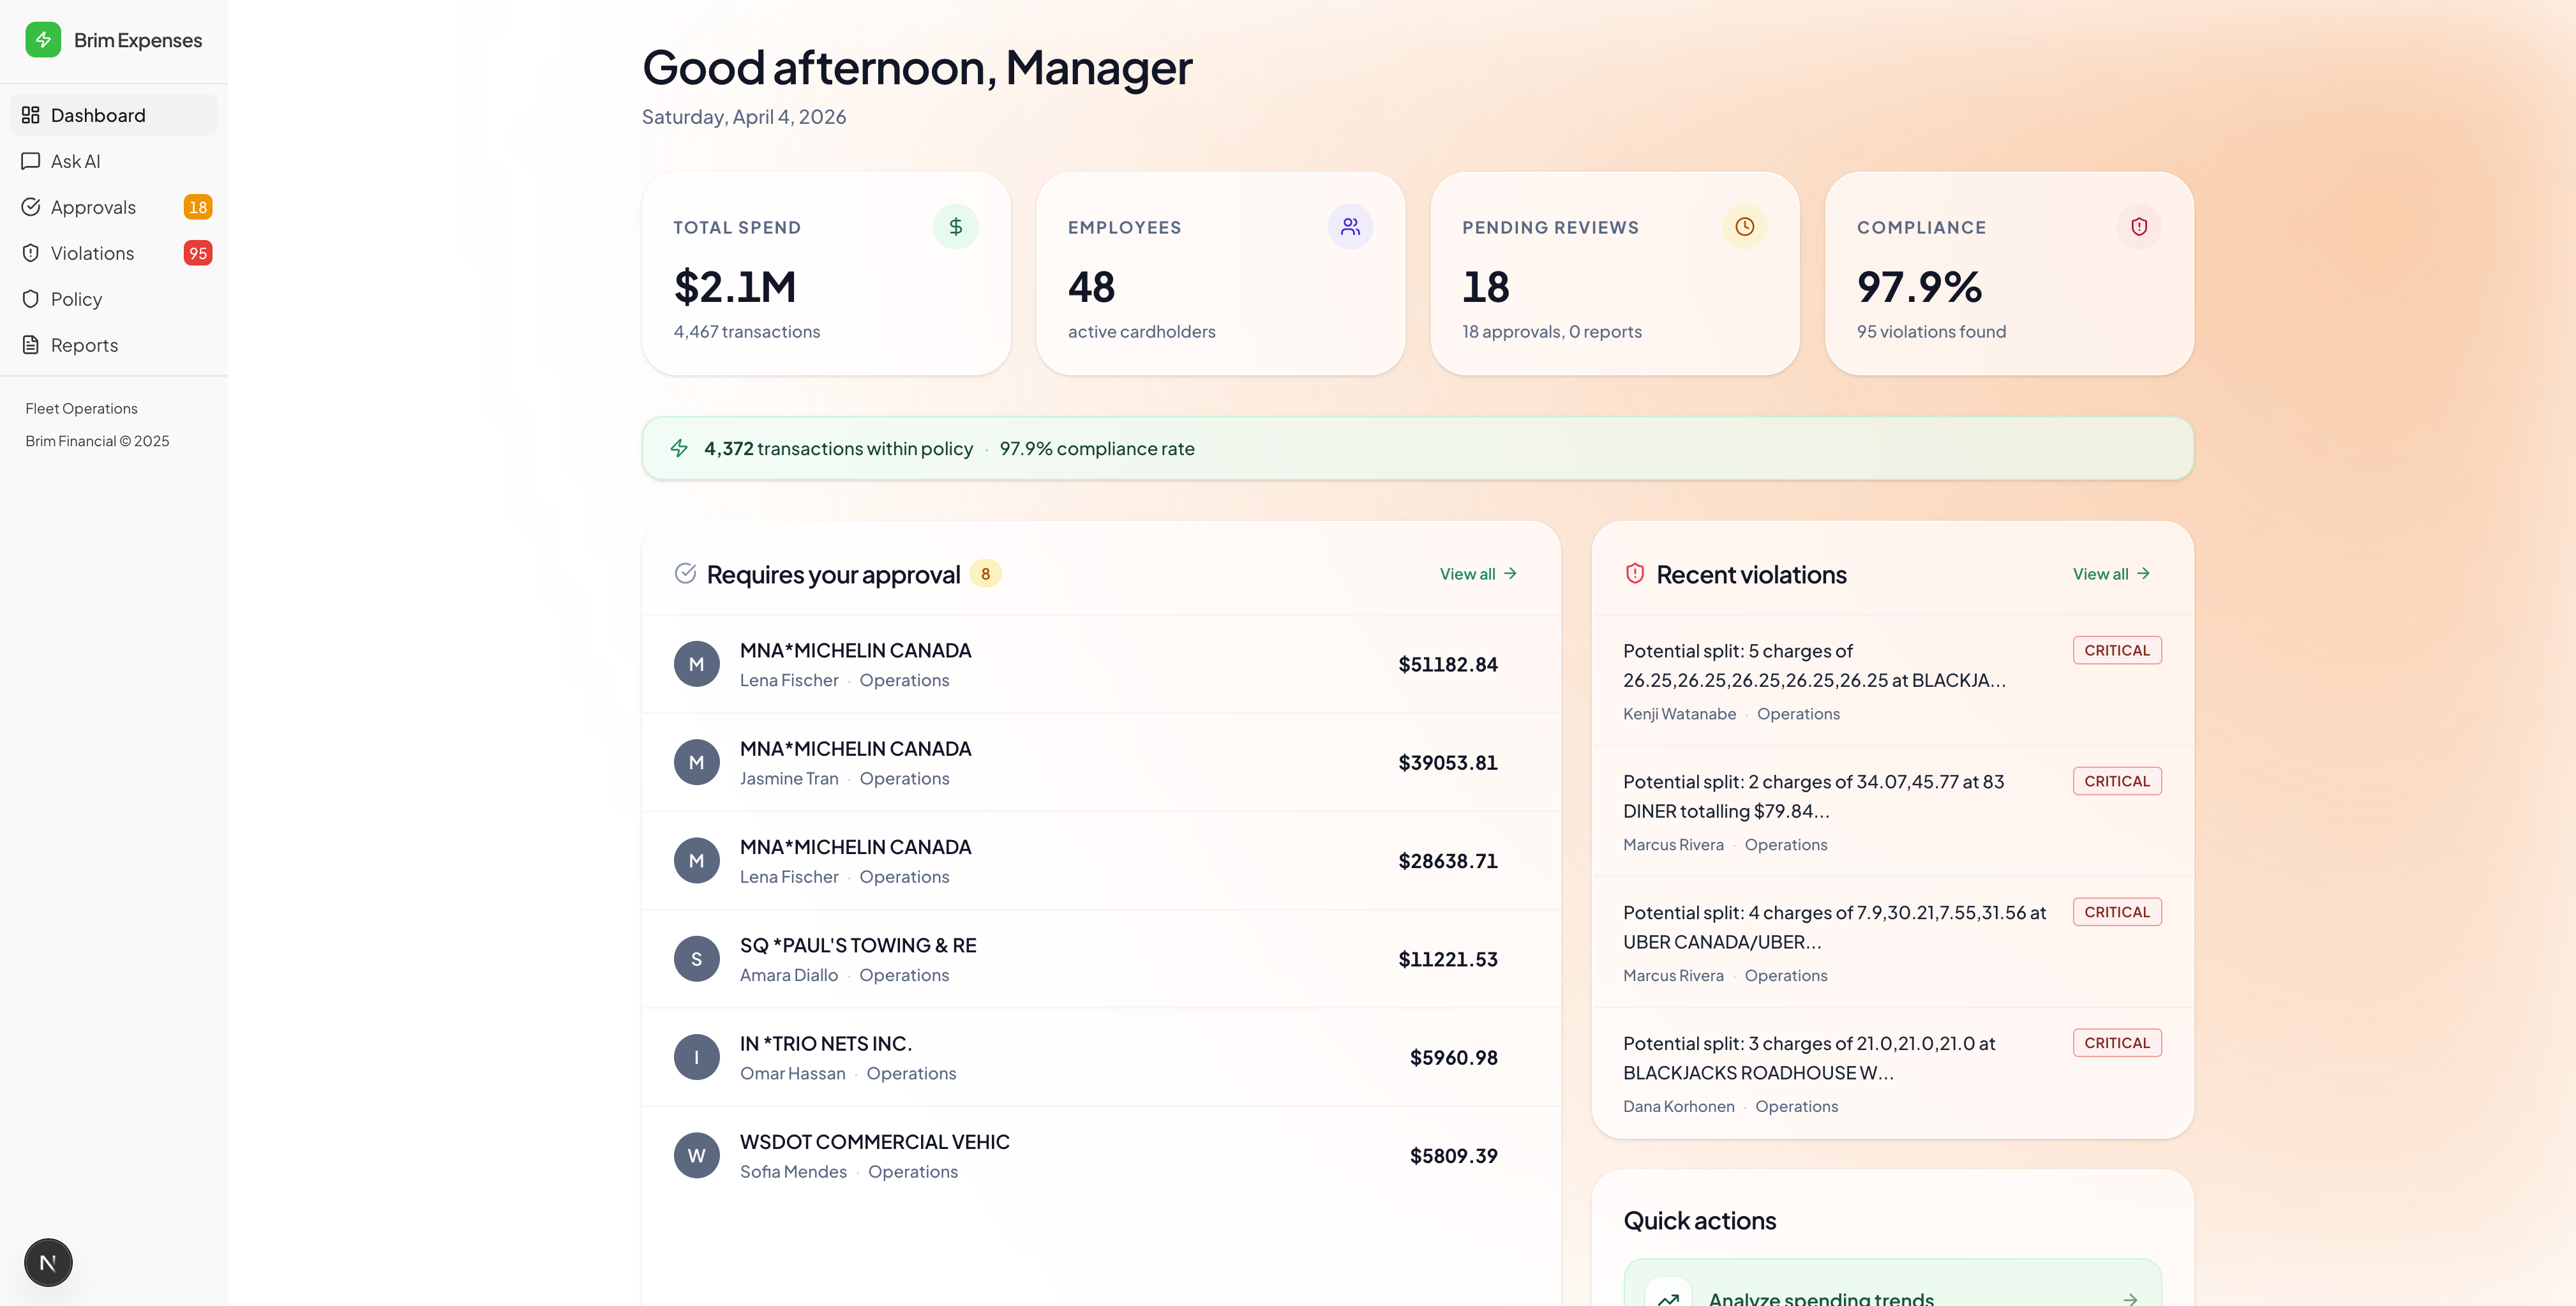The width and height of the screenshot is (2576, 1306).
Task: Click the lightning icon in compliance banner
Action: click(x=679, y=448)
